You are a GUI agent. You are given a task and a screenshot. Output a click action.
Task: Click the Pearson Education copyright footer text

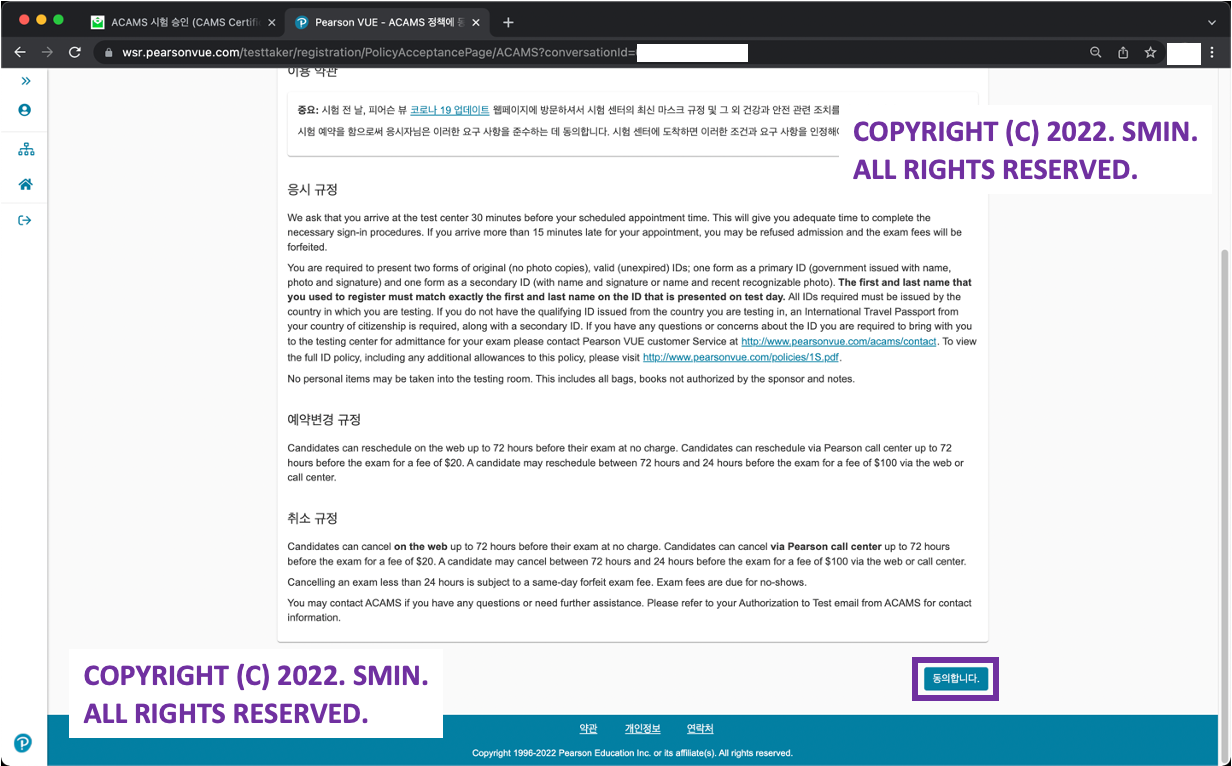[x=632, y=753]
